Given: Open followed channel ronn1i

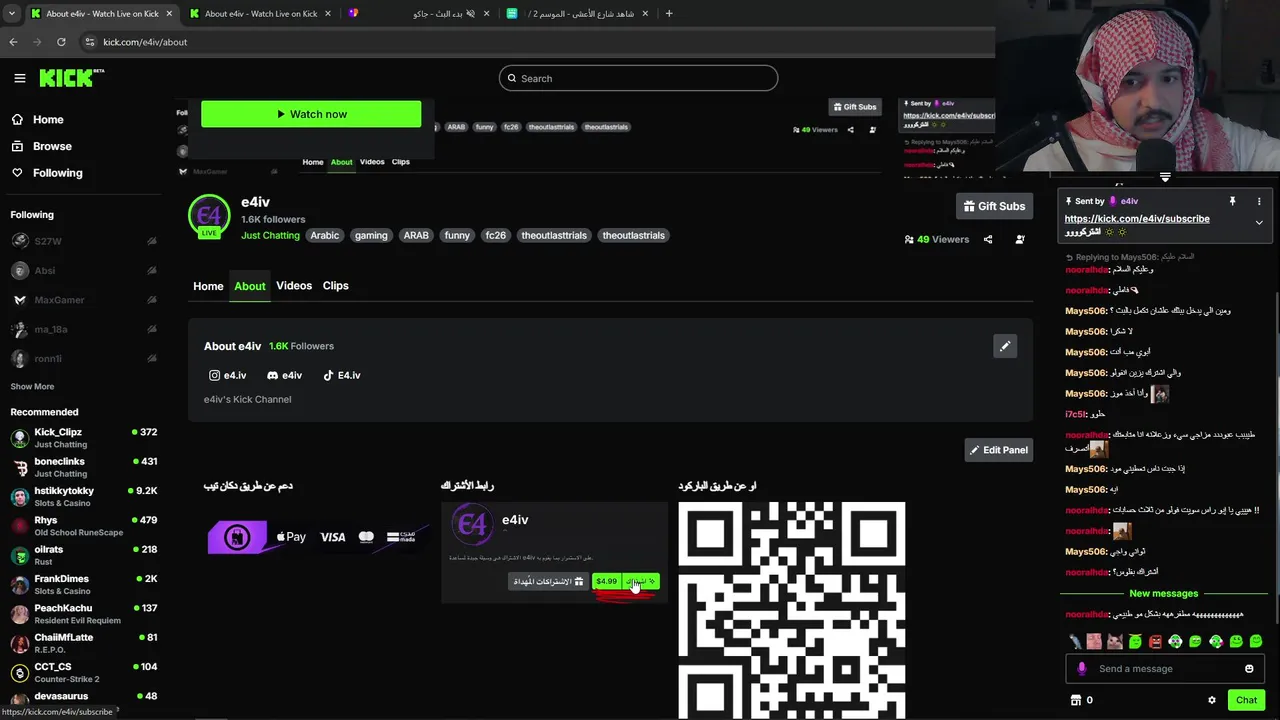Looking at the screenshot, I should (84, 358).
